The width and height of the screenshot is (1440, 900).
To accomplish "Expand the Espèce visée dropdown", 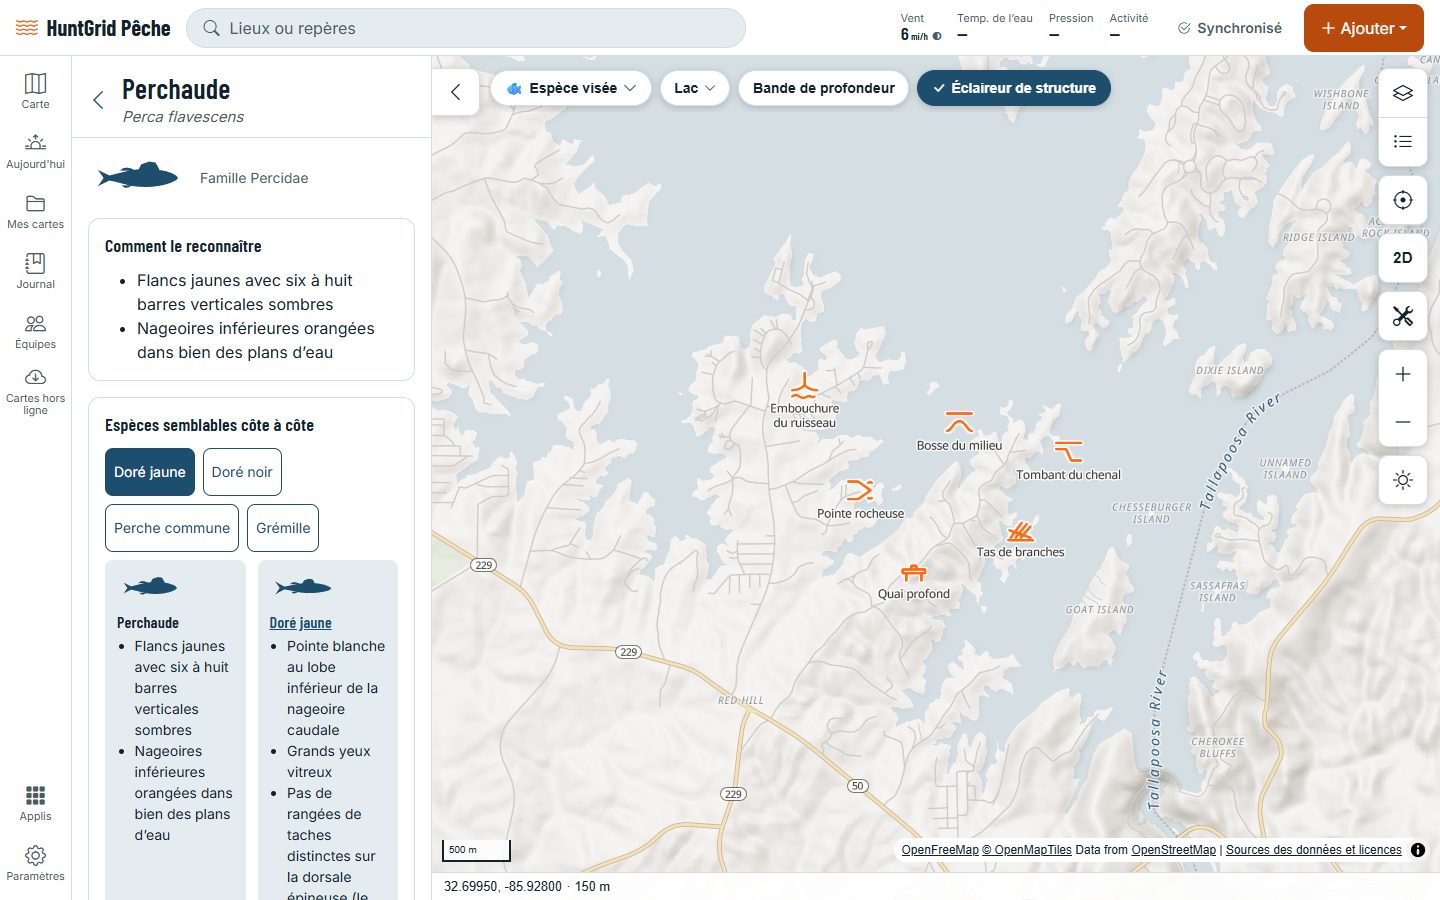I will coord(571,88).
